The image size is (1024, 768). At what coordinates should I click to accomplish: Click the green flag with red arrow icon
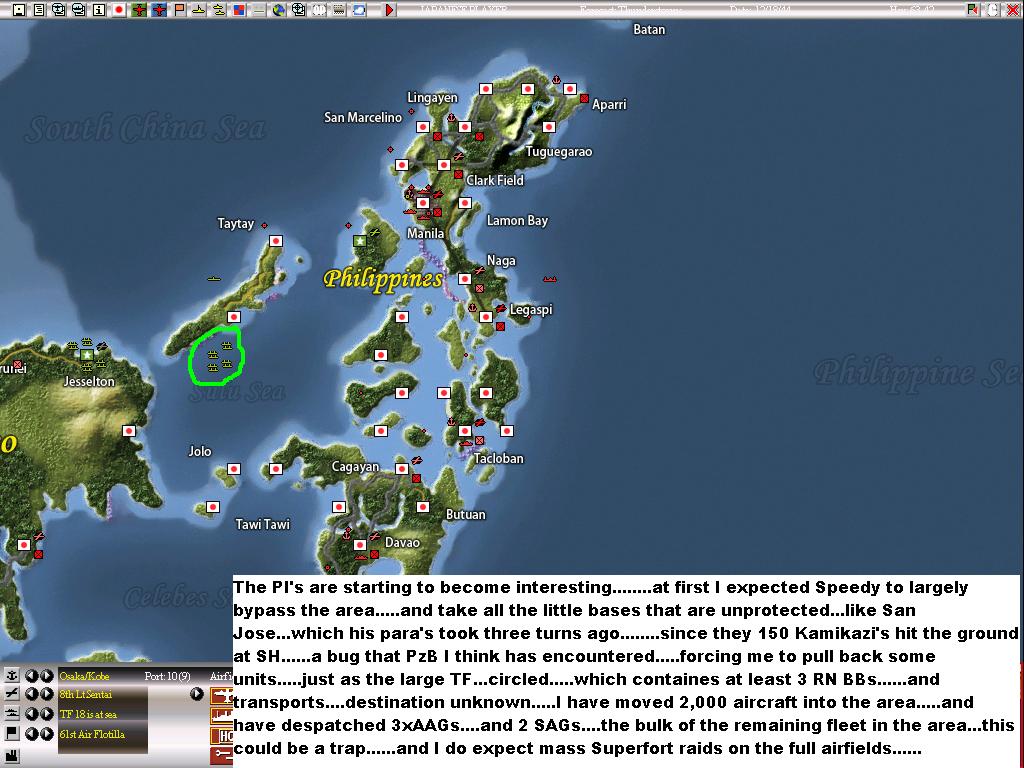coord(972,9)
